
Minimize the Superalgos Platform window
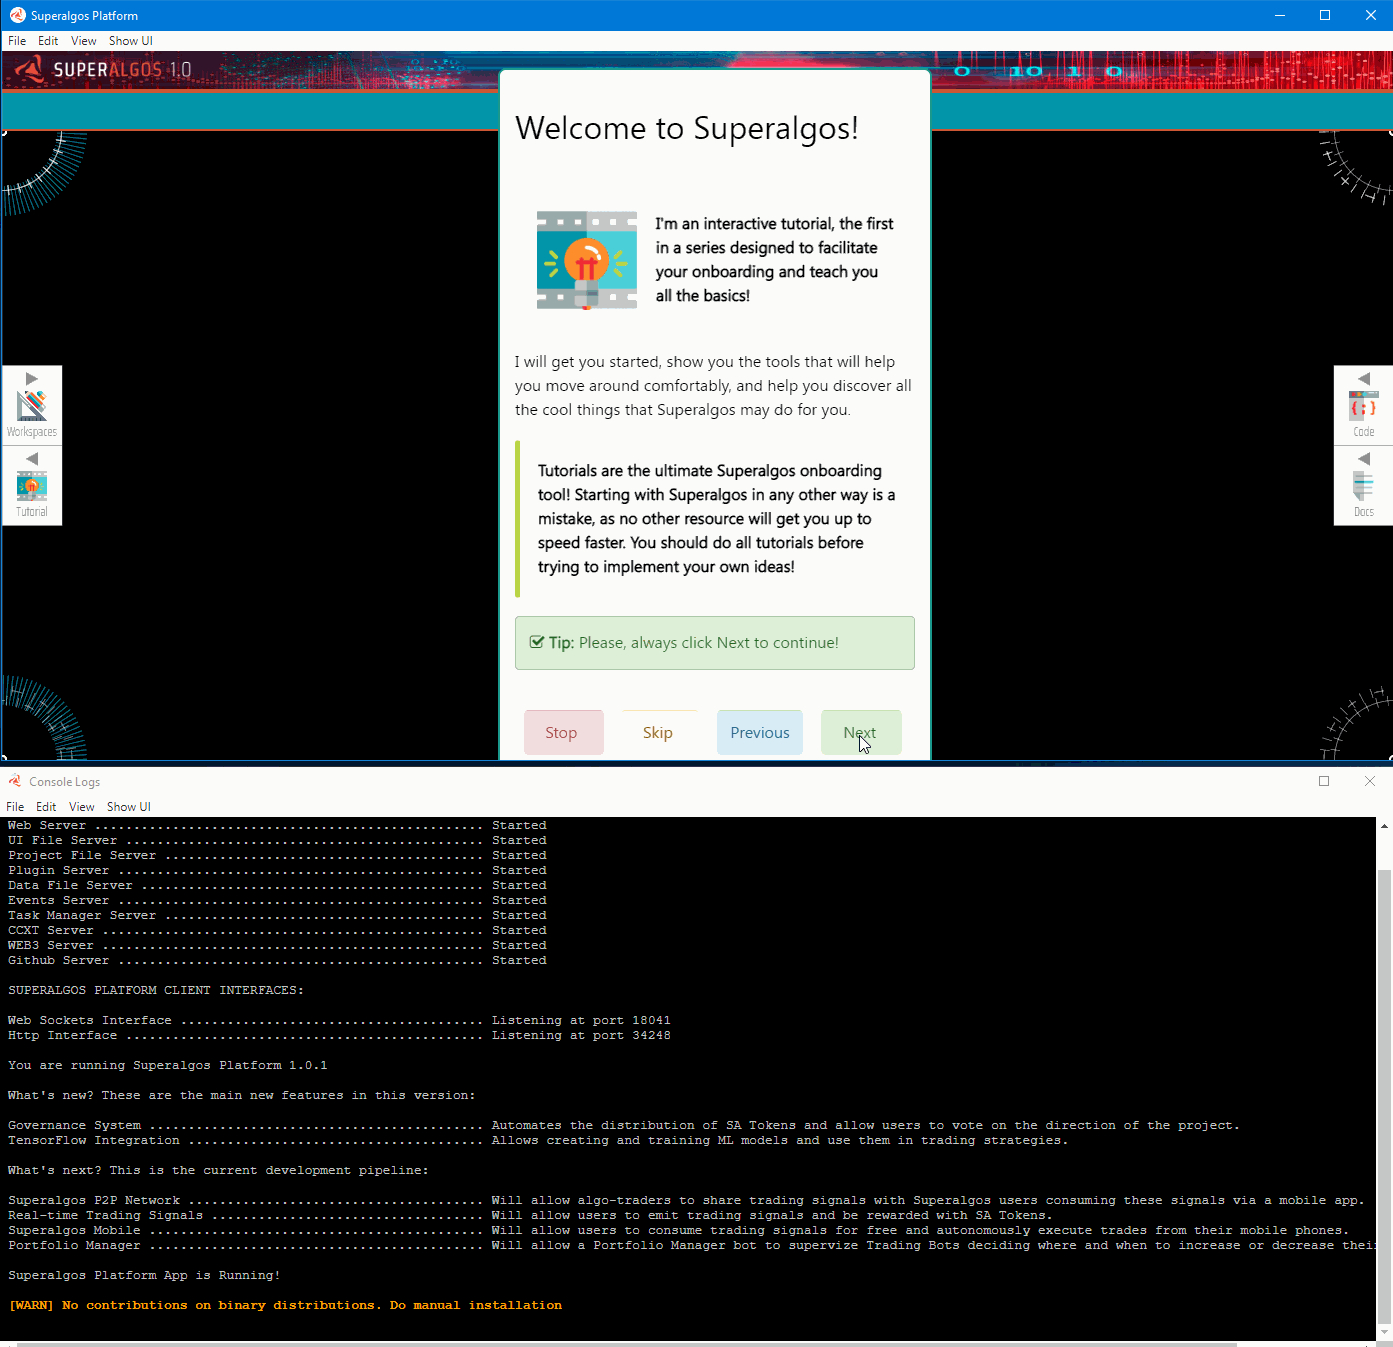click(x=1280, y=15)
